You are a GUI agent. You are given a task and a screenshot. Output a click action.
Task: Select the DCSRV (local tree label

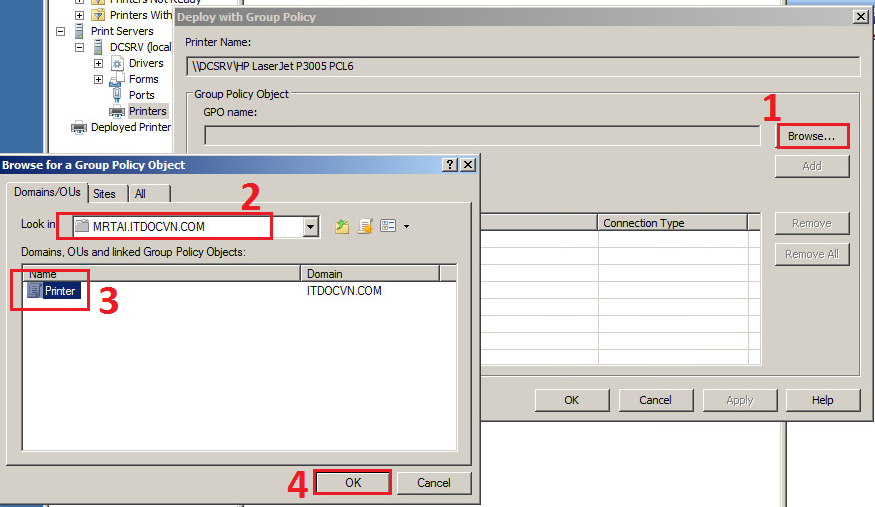point(141,47)
